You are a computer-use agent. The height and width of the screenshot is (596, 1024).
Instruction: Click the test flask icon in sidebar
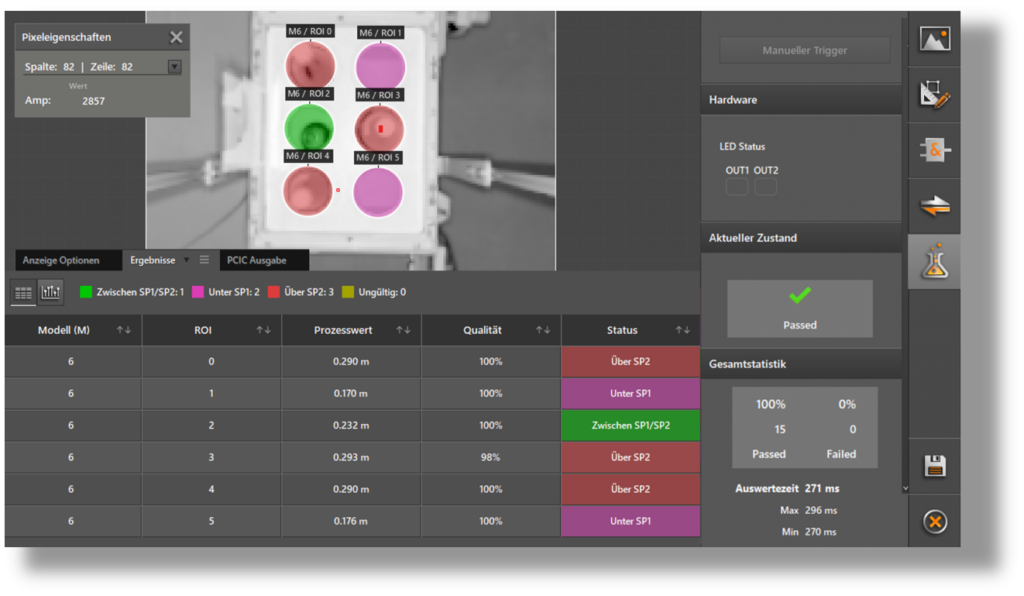point(934,262)
